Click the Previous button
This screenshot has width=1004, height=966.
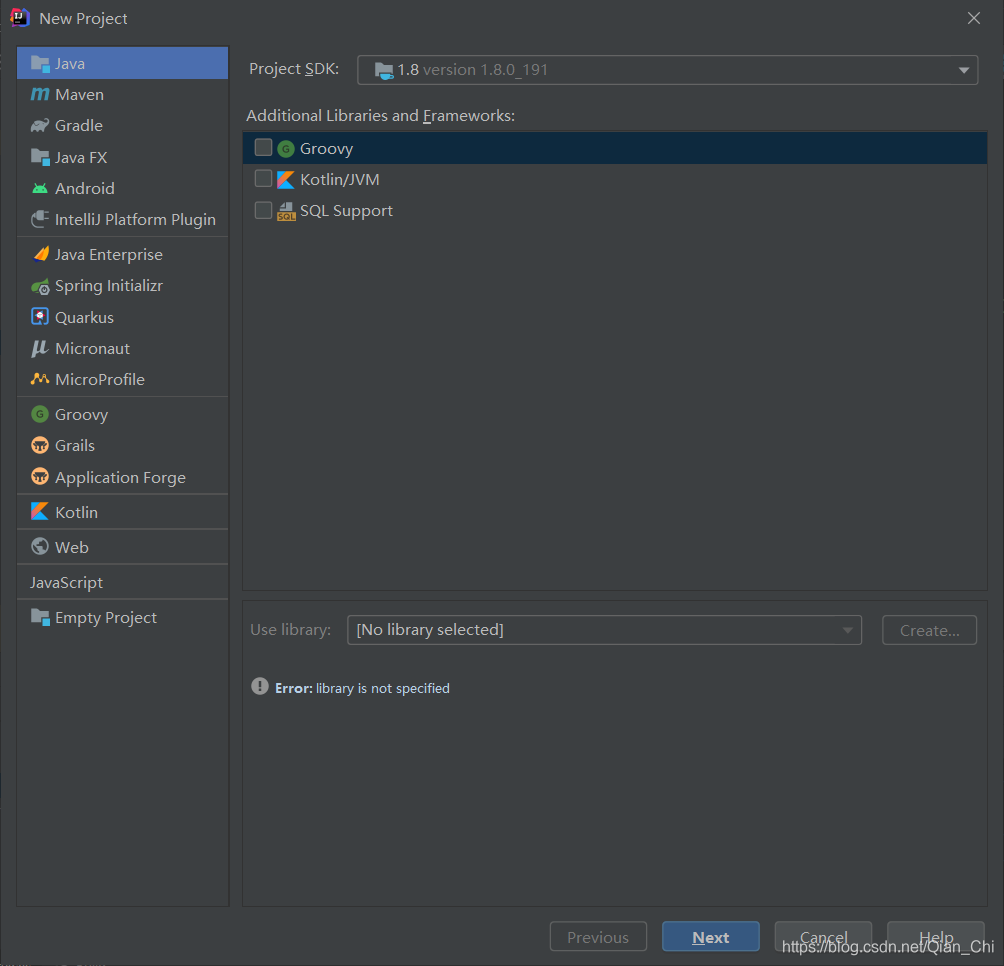[598, 937]
